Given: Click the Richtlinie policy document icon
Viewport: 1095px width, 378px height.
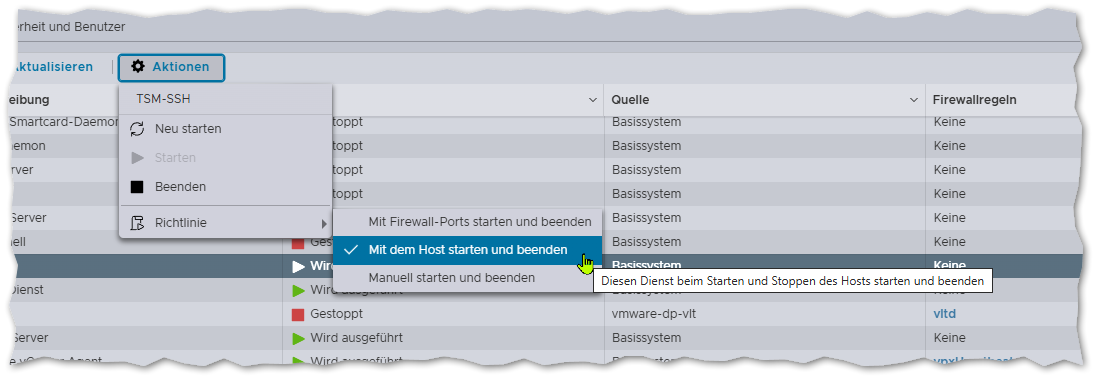Looking at the screenshot, I should click(x=138, y=224).
